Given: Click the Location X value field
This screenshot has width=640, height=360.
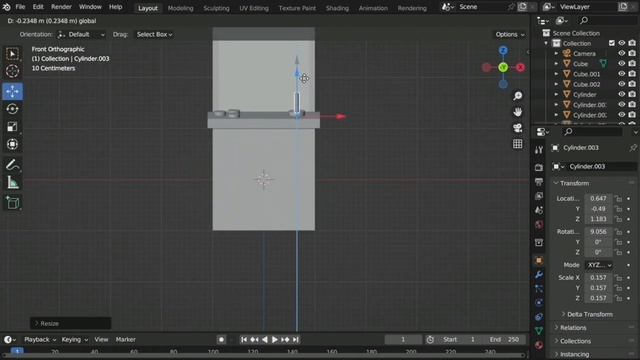Looking at the screenshot, I should click(598, 199).
